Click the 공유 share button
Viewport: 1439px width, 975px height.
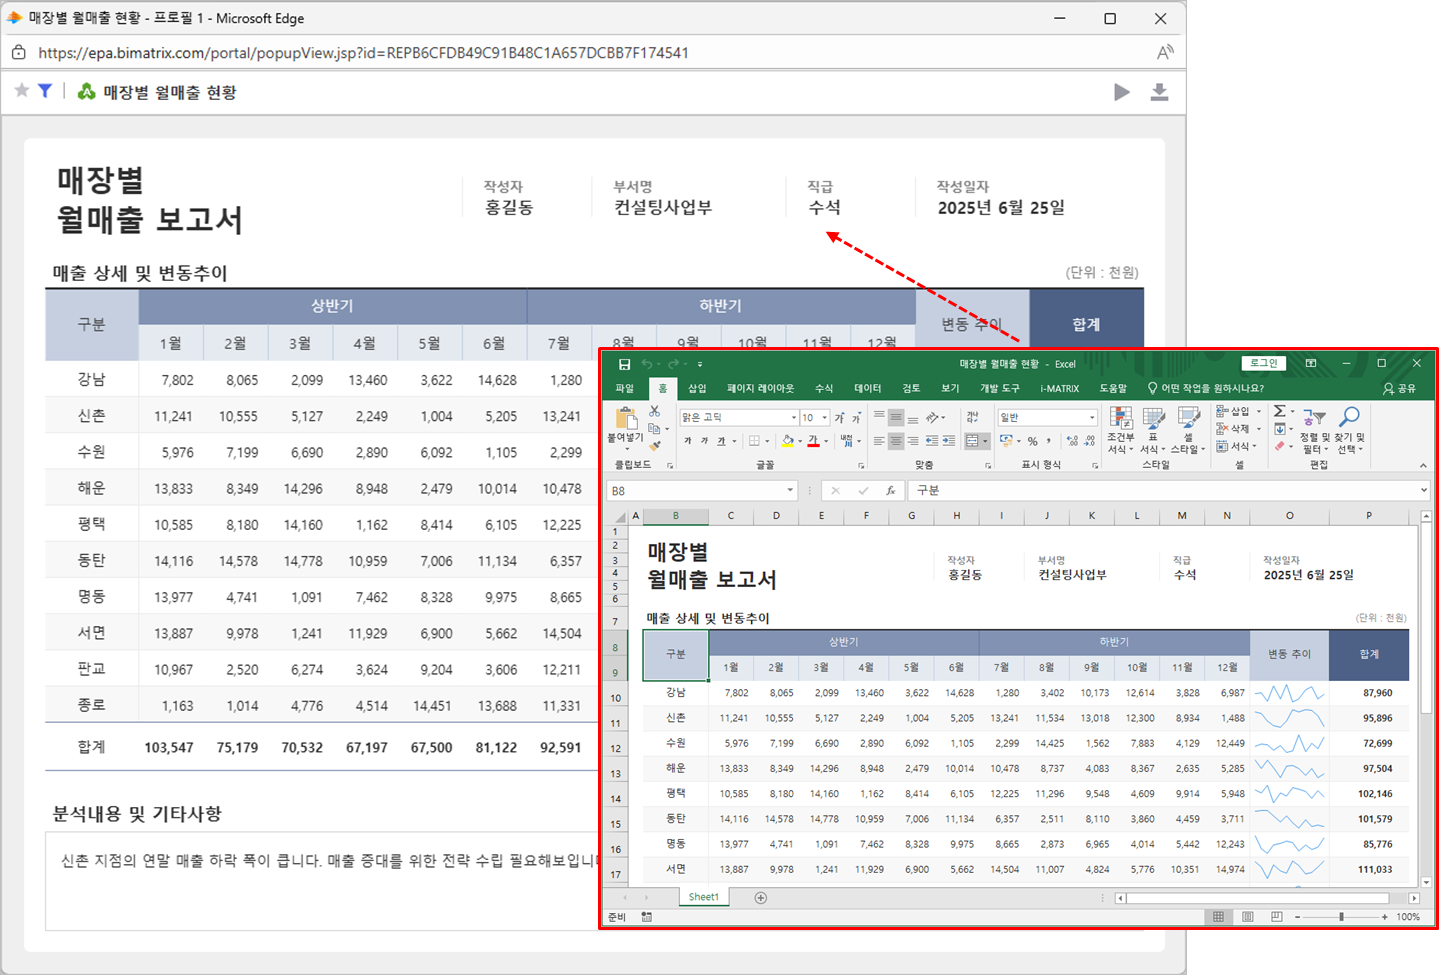point(1399,388)
